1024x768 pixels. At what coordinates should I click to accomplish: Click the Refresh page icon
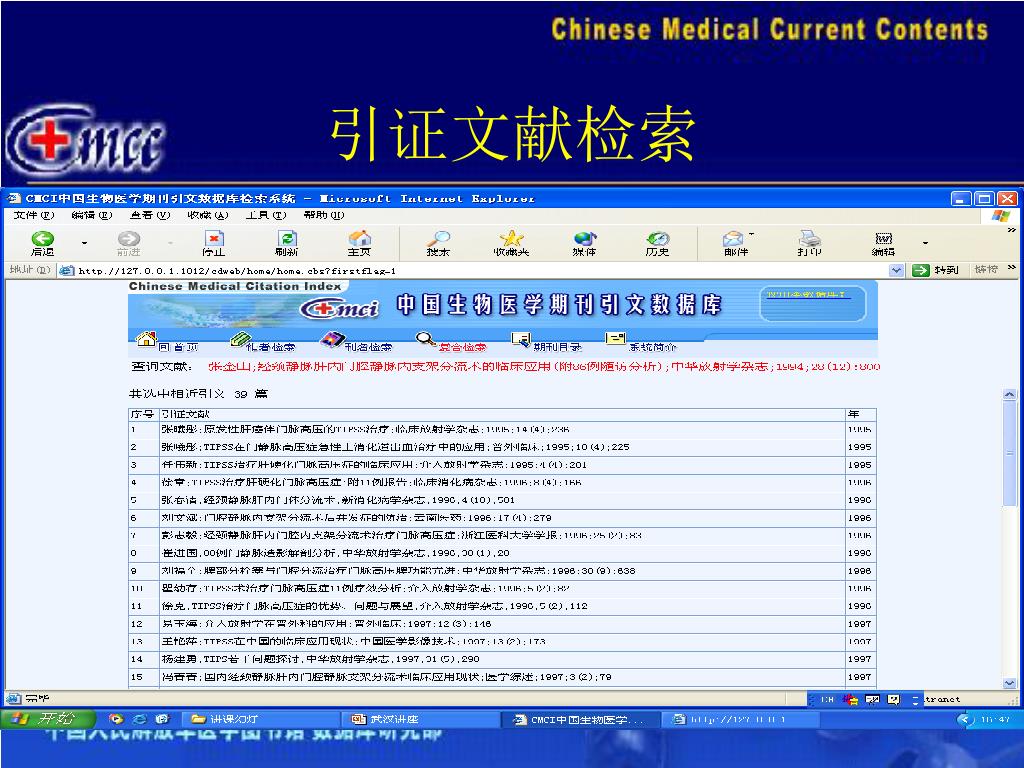point(287,238)
